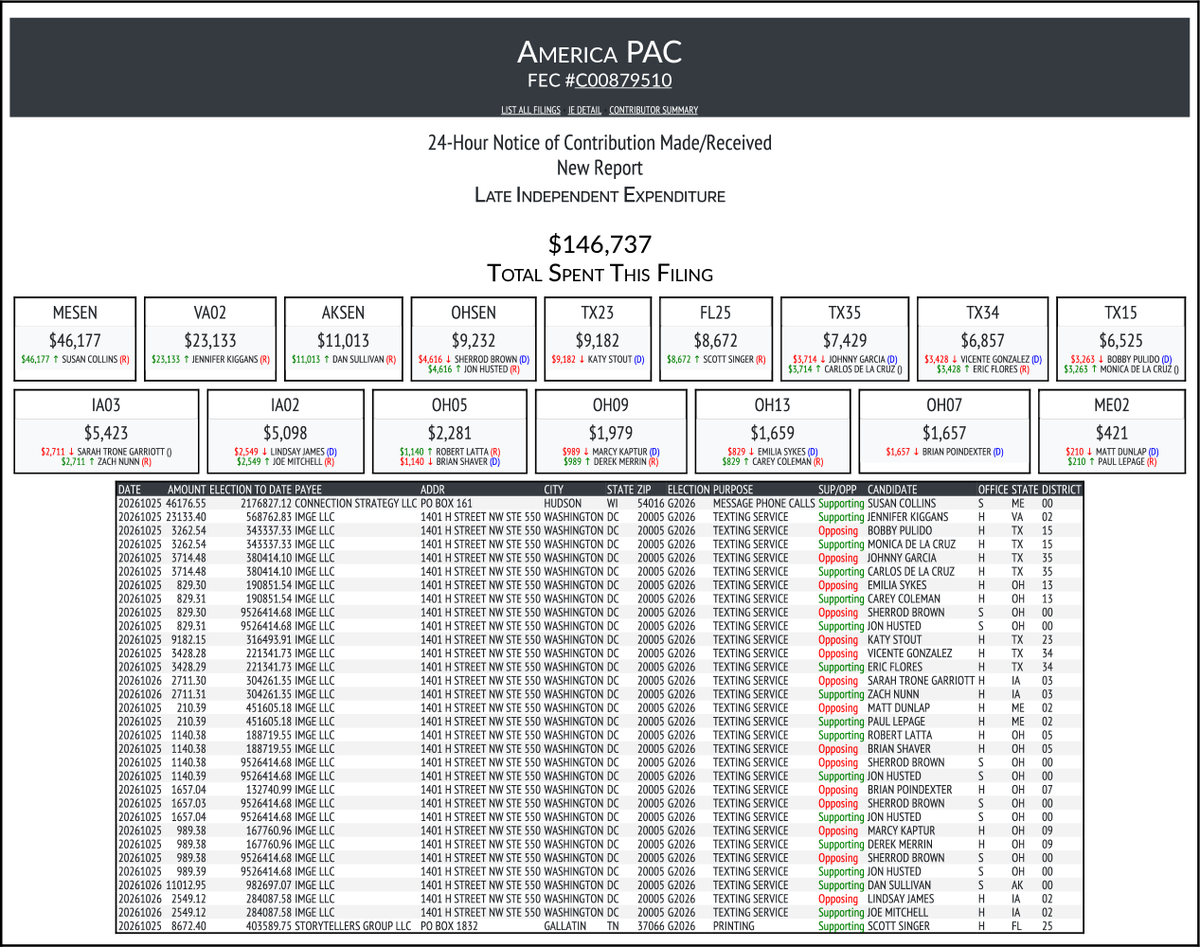Click the 11012.95 amount cell
The width and height of the screenshot is (1200, 947).
tap(186, 885)
